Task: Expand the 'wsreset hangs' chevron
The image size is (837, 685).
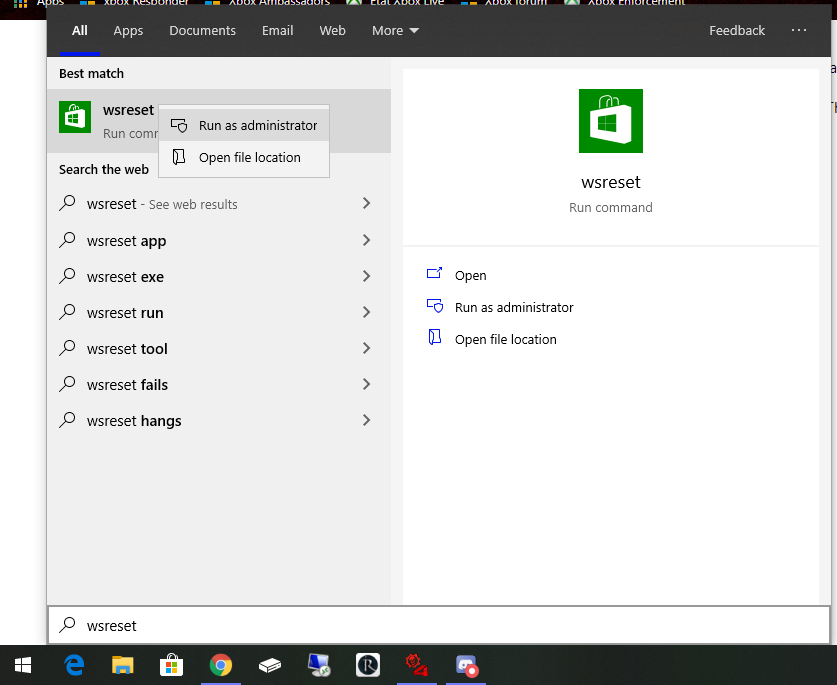Action: point(366,420)
